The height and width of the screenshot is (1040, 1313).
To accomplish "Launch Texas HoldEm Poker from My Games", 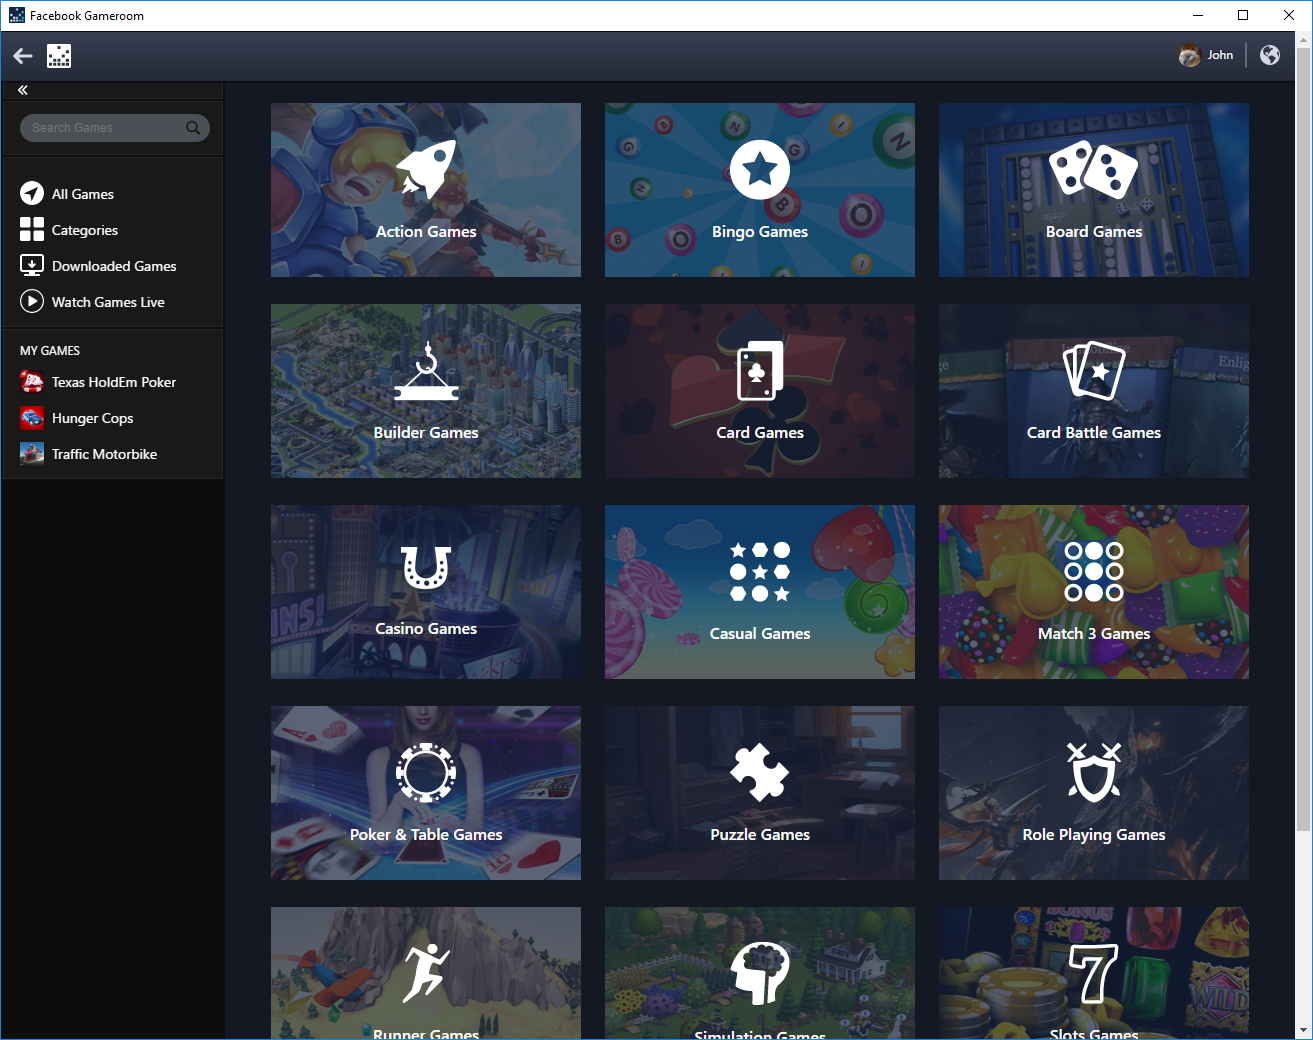I will (x=112, y=381).
